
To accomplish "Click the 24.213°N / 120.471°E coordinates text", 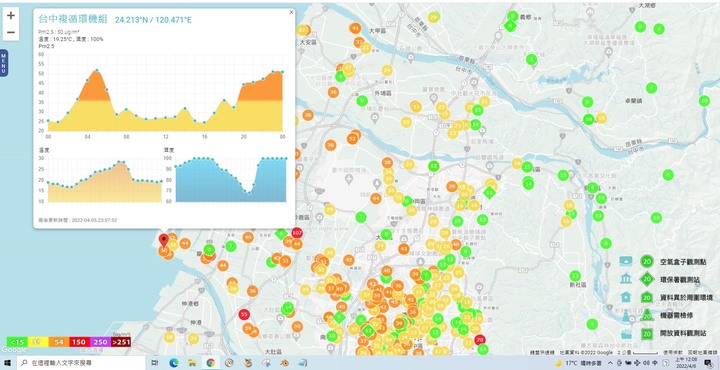I will click(x=153, y=20).
